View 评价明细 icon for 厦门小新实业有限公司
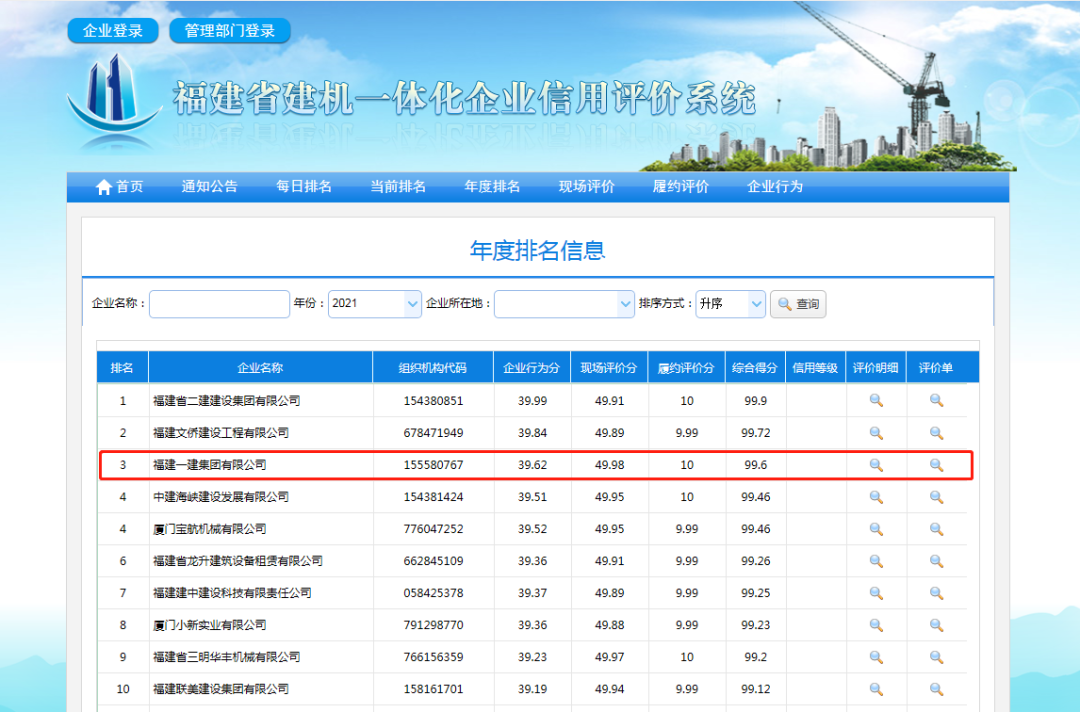 point(876,625)
